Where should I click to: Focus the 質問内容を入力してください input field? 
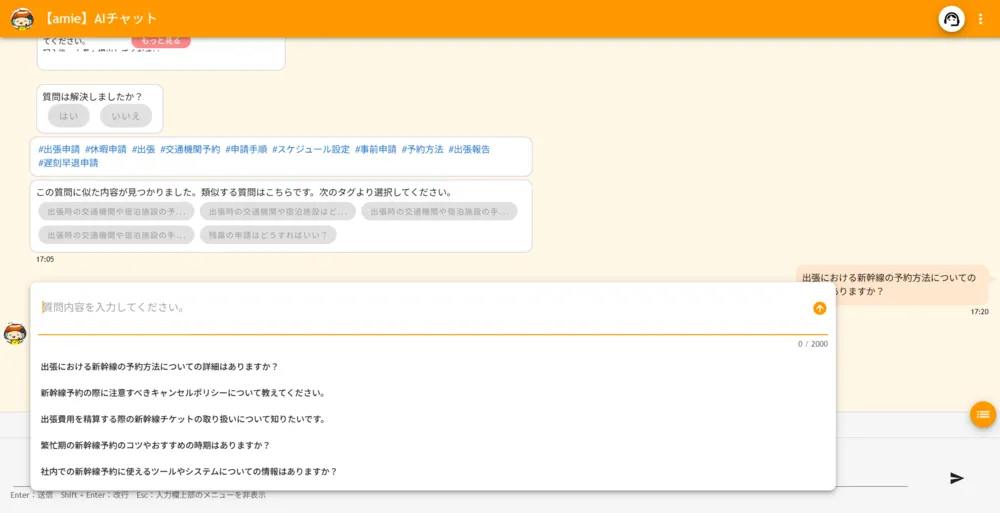coord(423,308)
